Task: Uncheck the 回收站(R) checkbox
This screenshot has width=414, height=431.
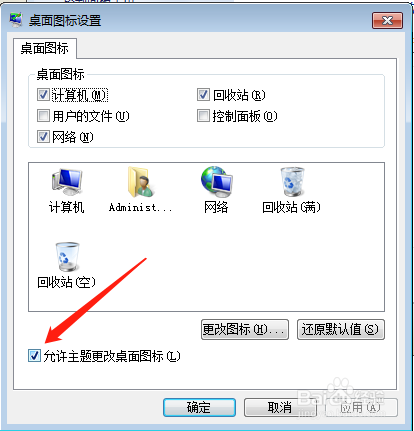Action: pyautogui.click(x=203, y=95)
